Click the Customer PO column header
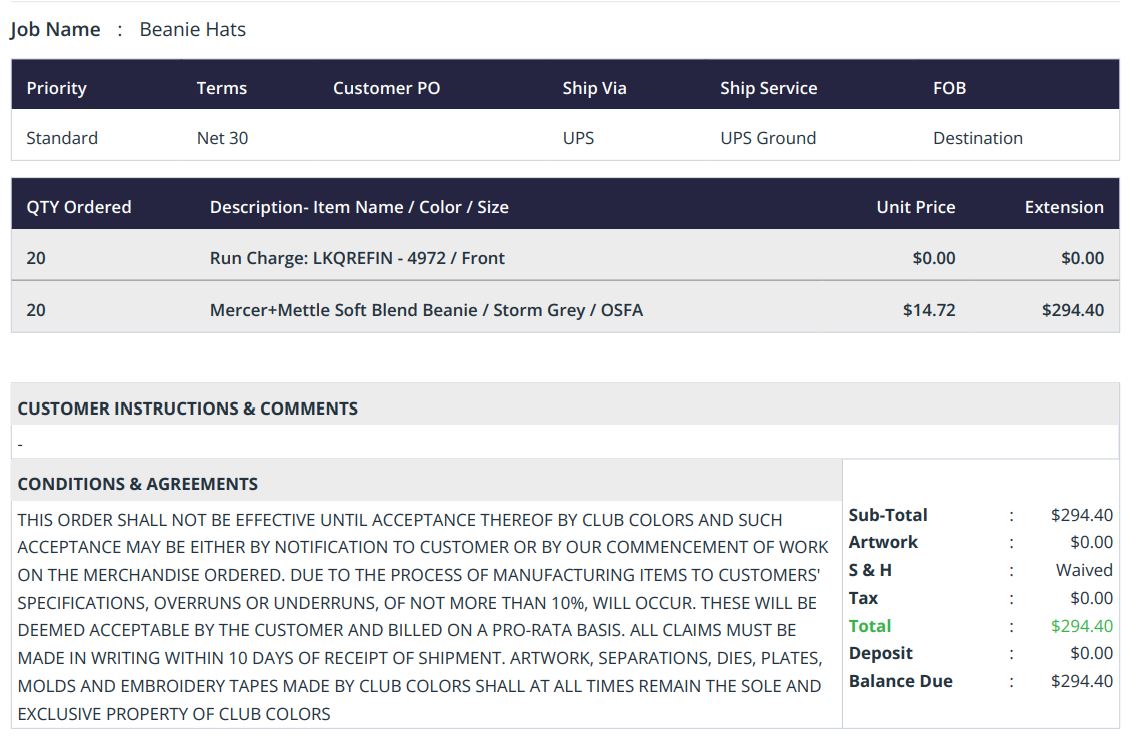This screenshot has height=739, width=1134. (386, 88)
